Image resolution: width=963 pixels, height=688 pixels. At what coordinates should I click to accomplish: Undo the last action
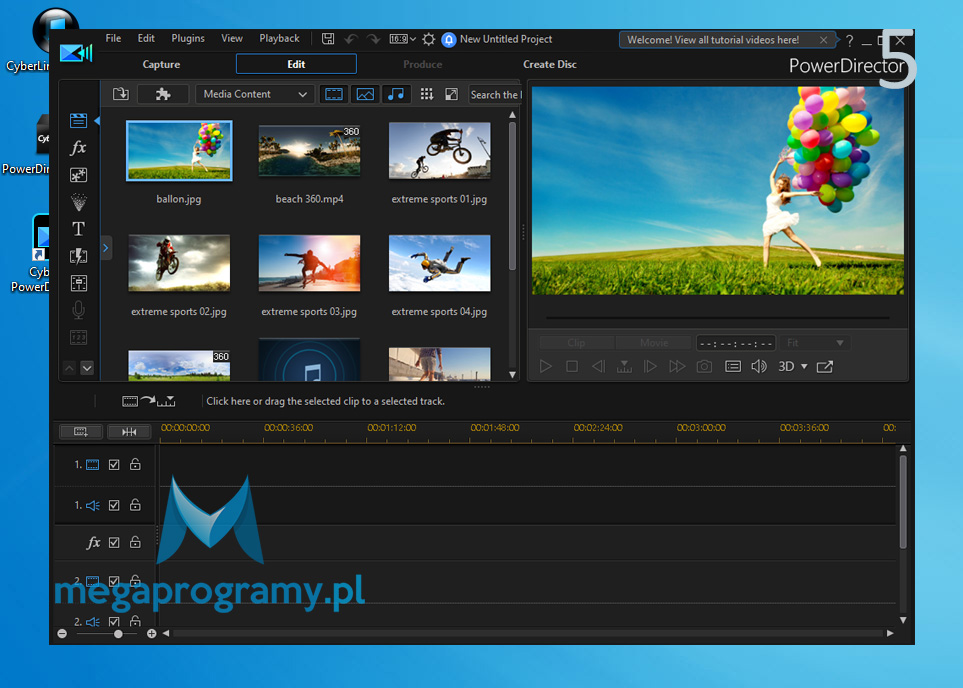[x=351, y=39]
